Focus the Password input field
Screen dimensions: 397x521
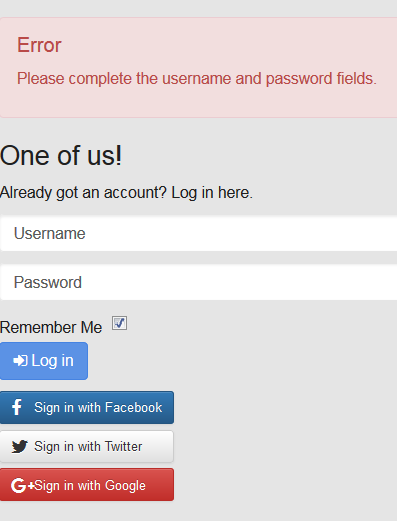199,282
